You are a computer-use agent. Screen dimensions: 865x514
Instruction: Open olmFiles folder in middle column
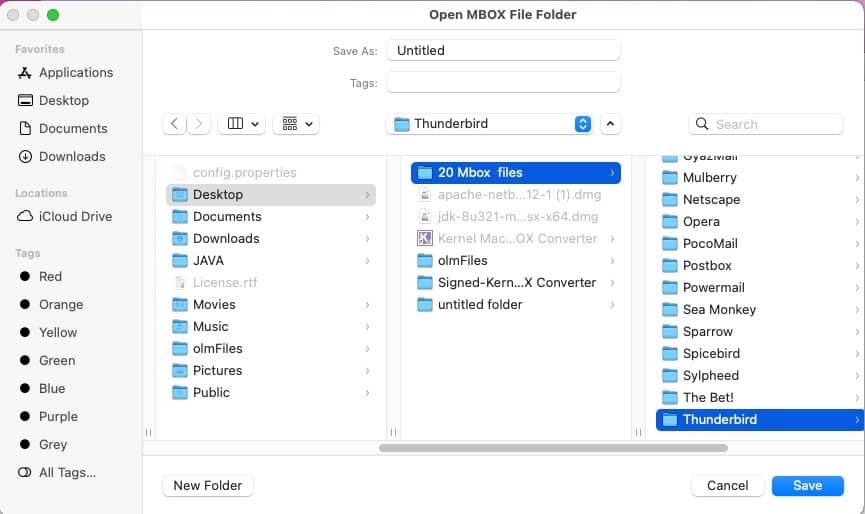pos(516,260)
